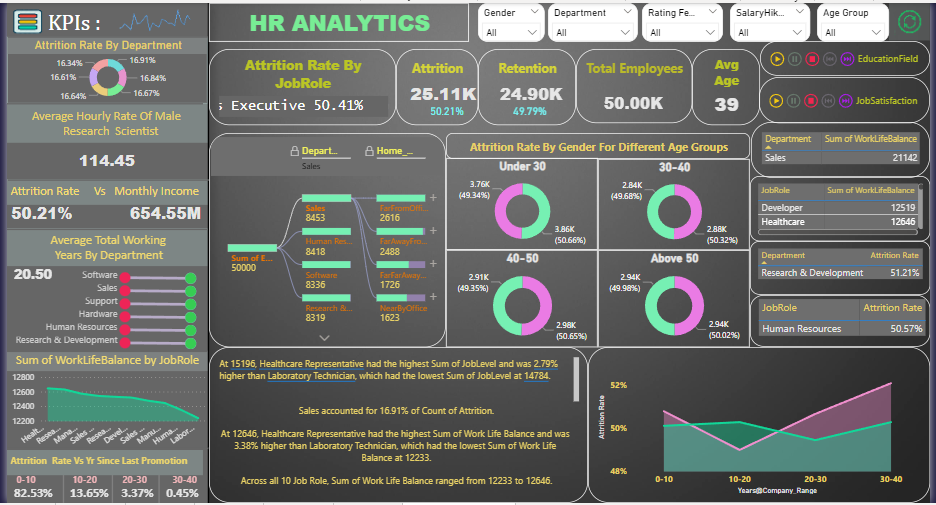Viewport: 936px width, 505px height.
Task: Open the KPIs menu icon
Action: point(25,20)
